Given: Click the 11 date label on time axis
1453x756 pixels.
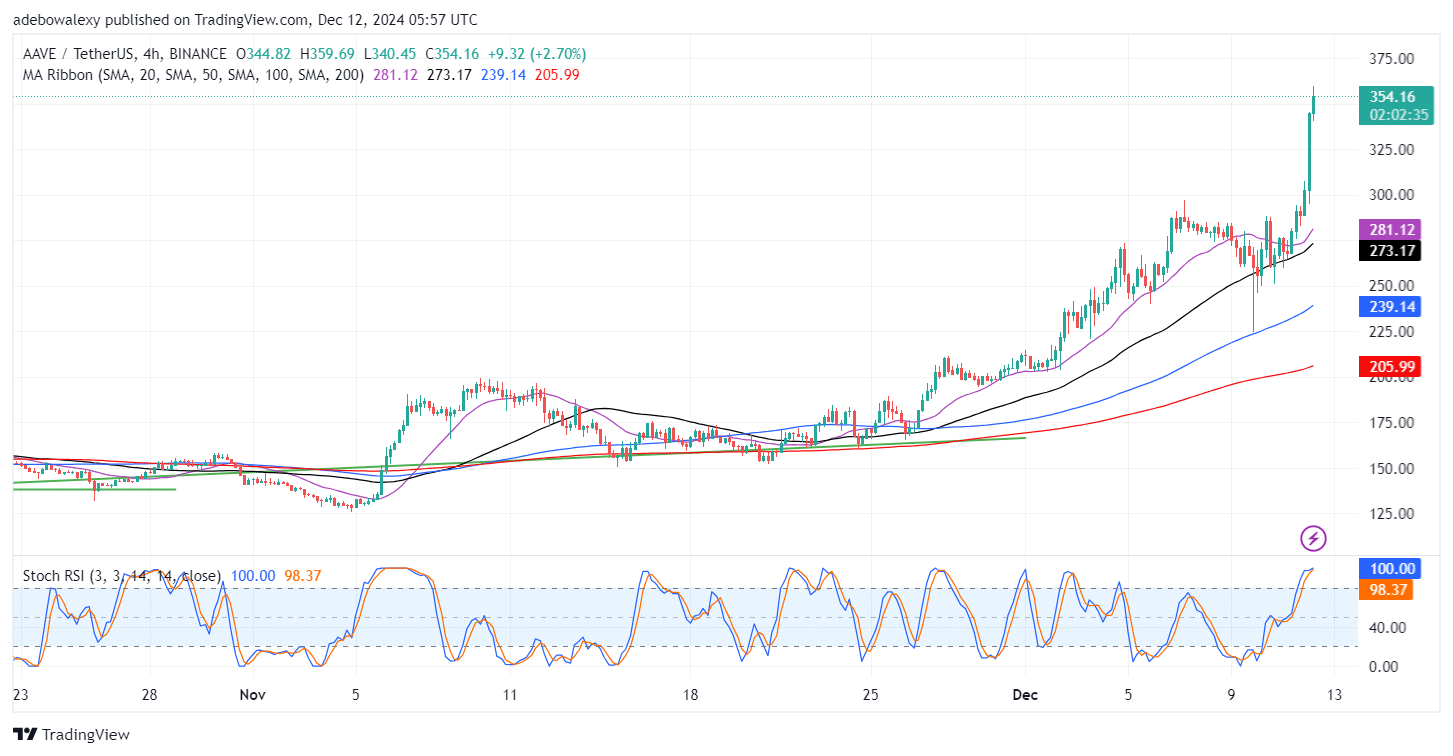Looking at the screenshot, I should (x=510, y=694).
